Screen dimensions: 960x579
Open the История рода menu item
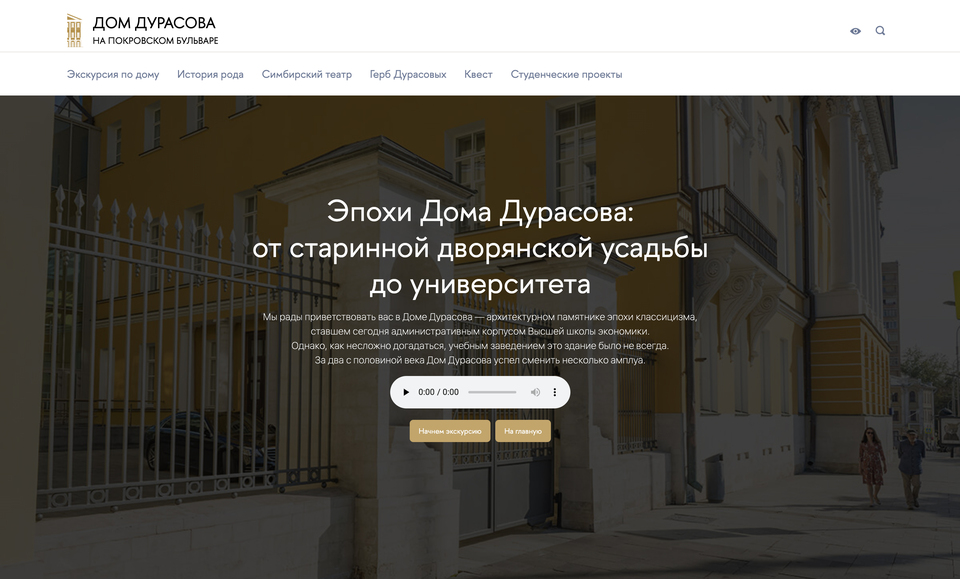[210, 75]
